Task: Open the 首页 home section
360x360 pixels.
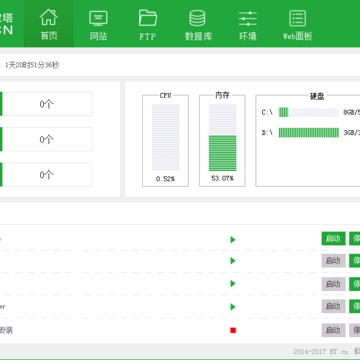Action: click(x=49, y=24)
